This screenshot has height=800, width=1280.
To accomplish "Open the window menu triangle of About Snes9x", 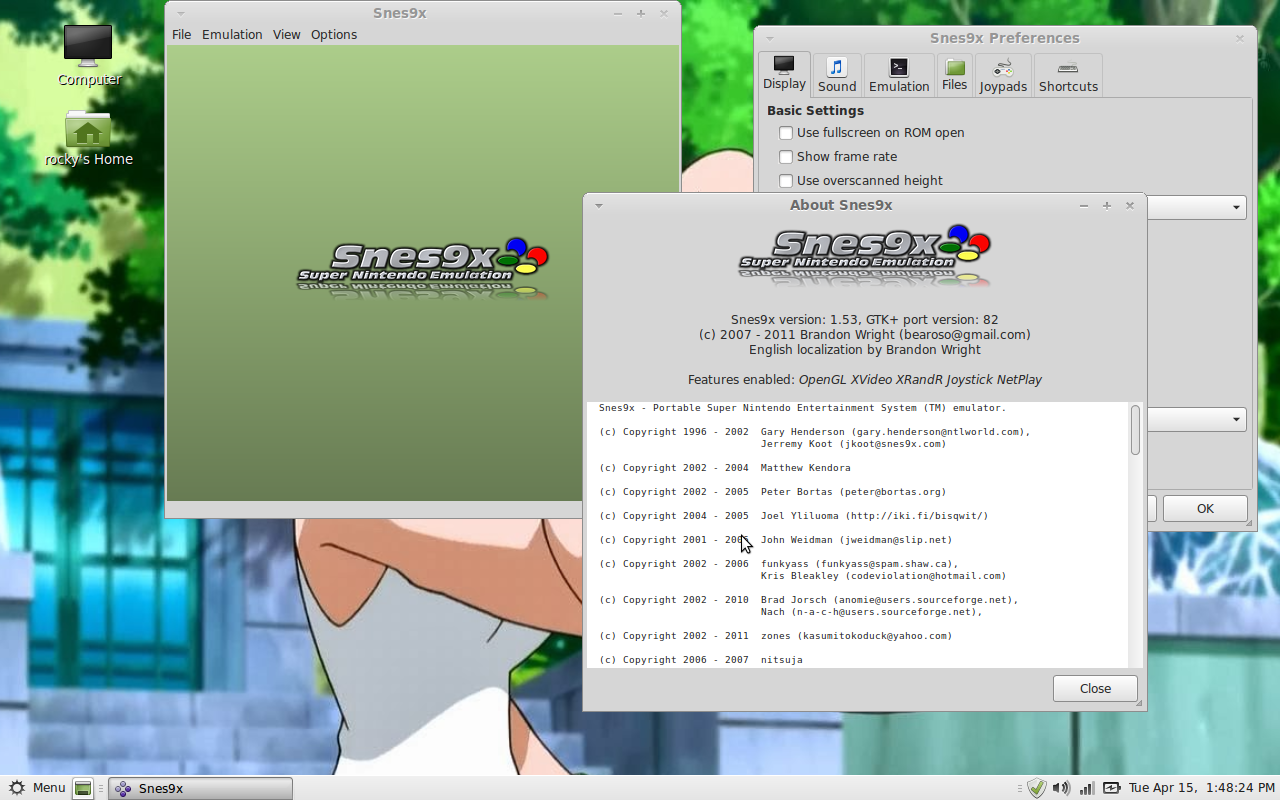I will tap(598, 205).
